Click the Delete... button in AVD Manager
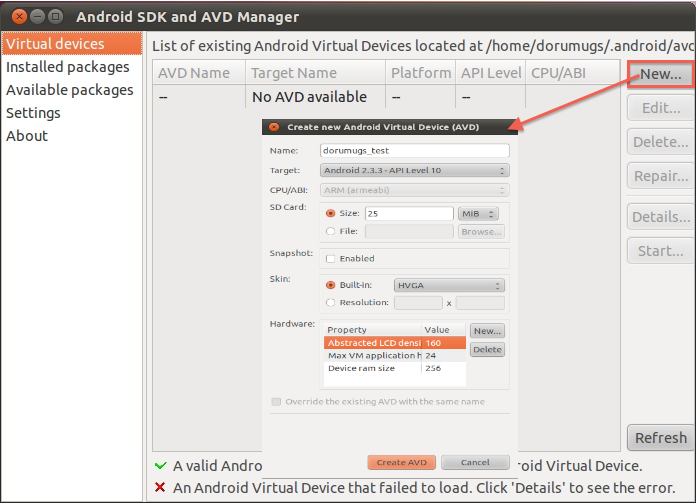Viewport: 697px width, 503px height. (x=661, y=142)
